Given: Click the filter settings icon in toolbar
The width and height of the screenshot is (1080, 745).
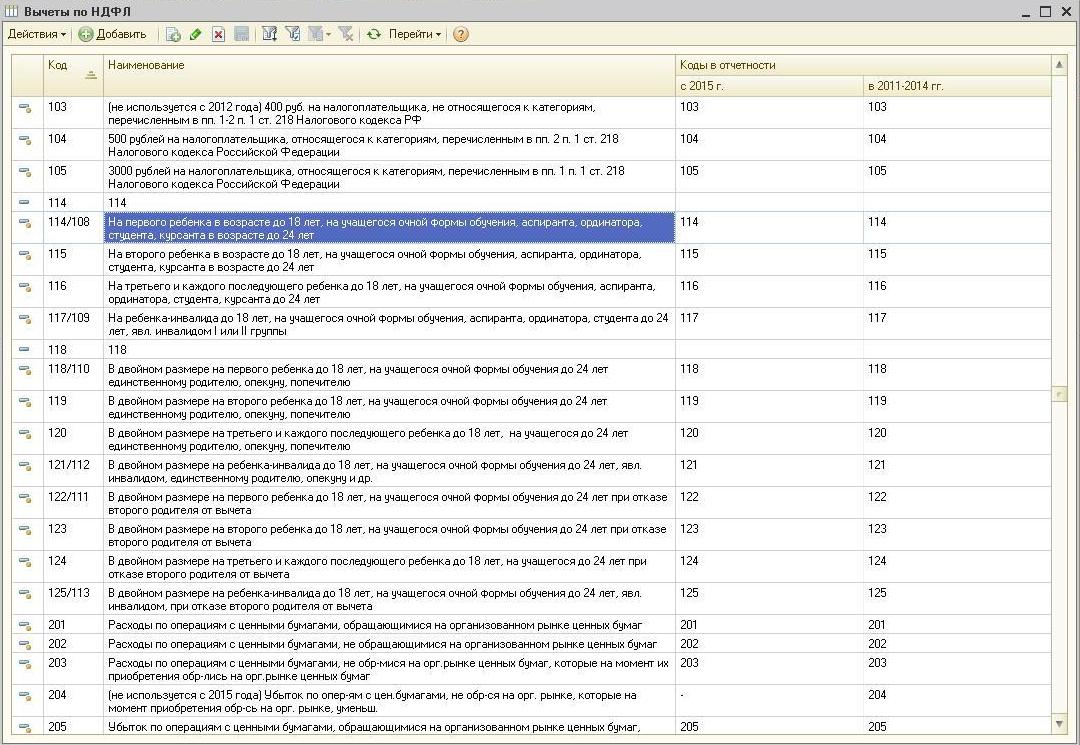Looking at the screenshot, I should click(269, 34).
